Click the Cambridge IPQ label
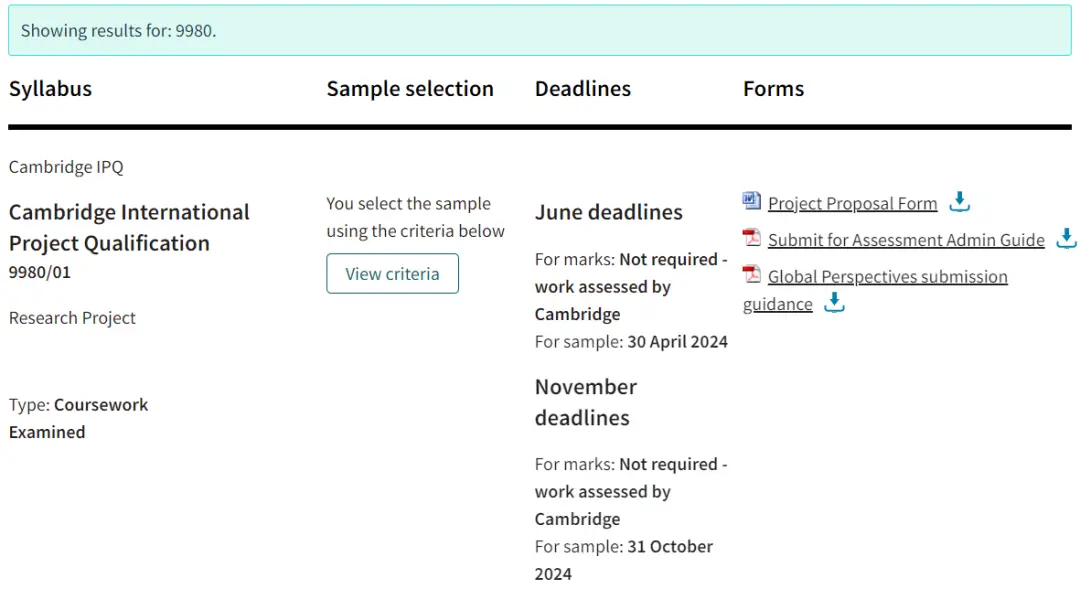1080x589 pixels. pos(66,167)
